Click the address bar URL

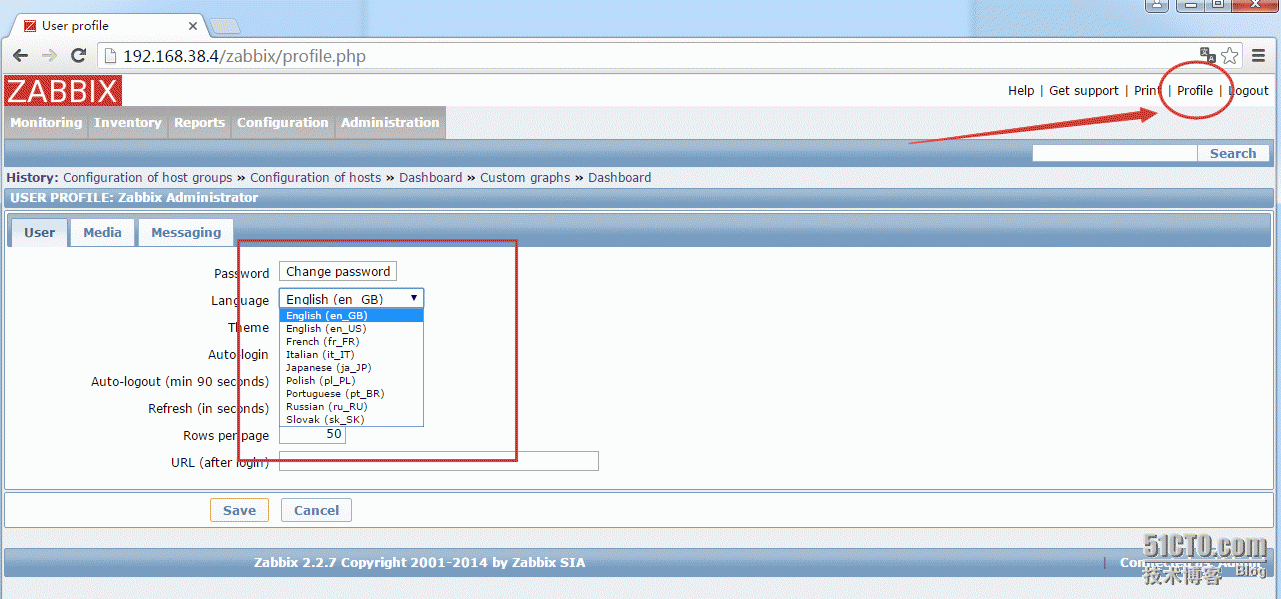[244, 56]
